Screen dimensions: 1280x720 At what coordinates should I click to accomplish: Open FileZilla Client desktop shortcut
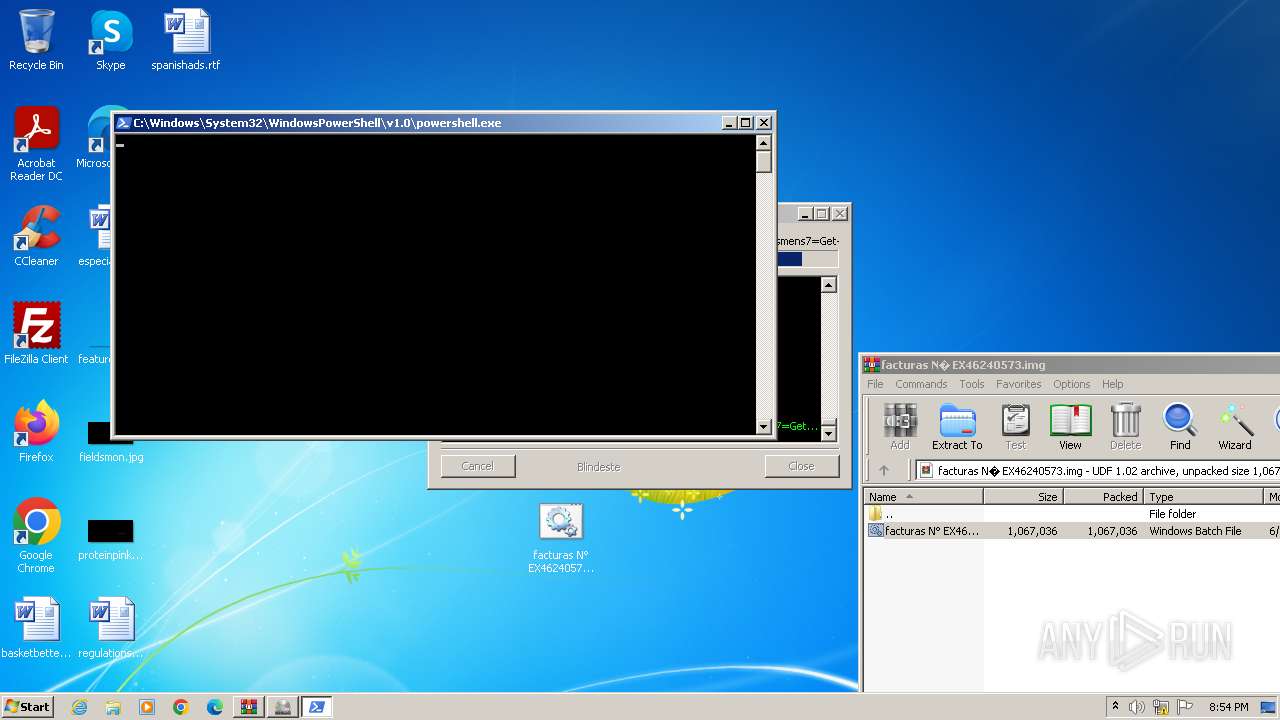(x=36, y=333)
